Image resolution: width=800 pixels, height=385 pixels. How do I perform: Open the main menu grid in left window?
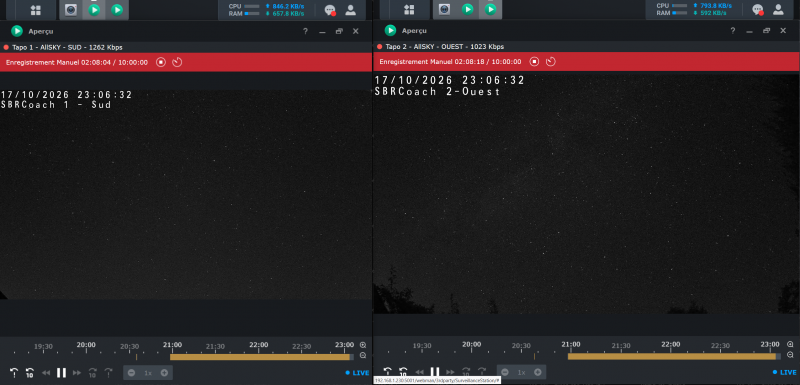[36, 10]
